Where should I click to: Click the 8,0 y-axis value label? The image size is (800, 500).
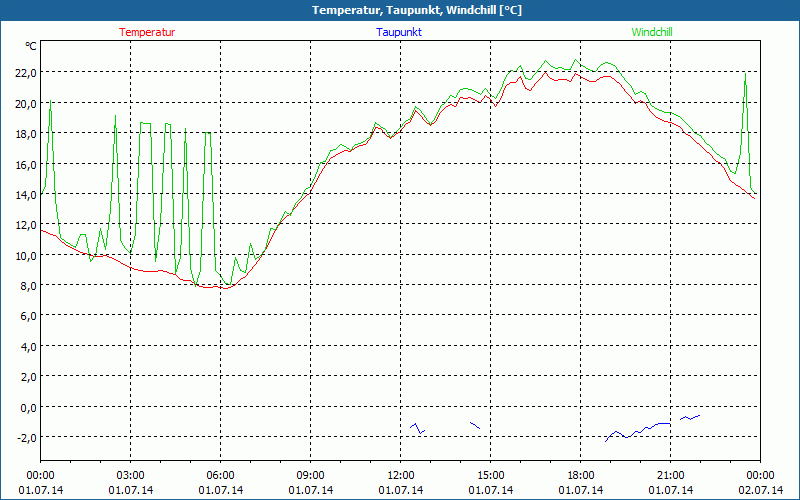(29, 286)
